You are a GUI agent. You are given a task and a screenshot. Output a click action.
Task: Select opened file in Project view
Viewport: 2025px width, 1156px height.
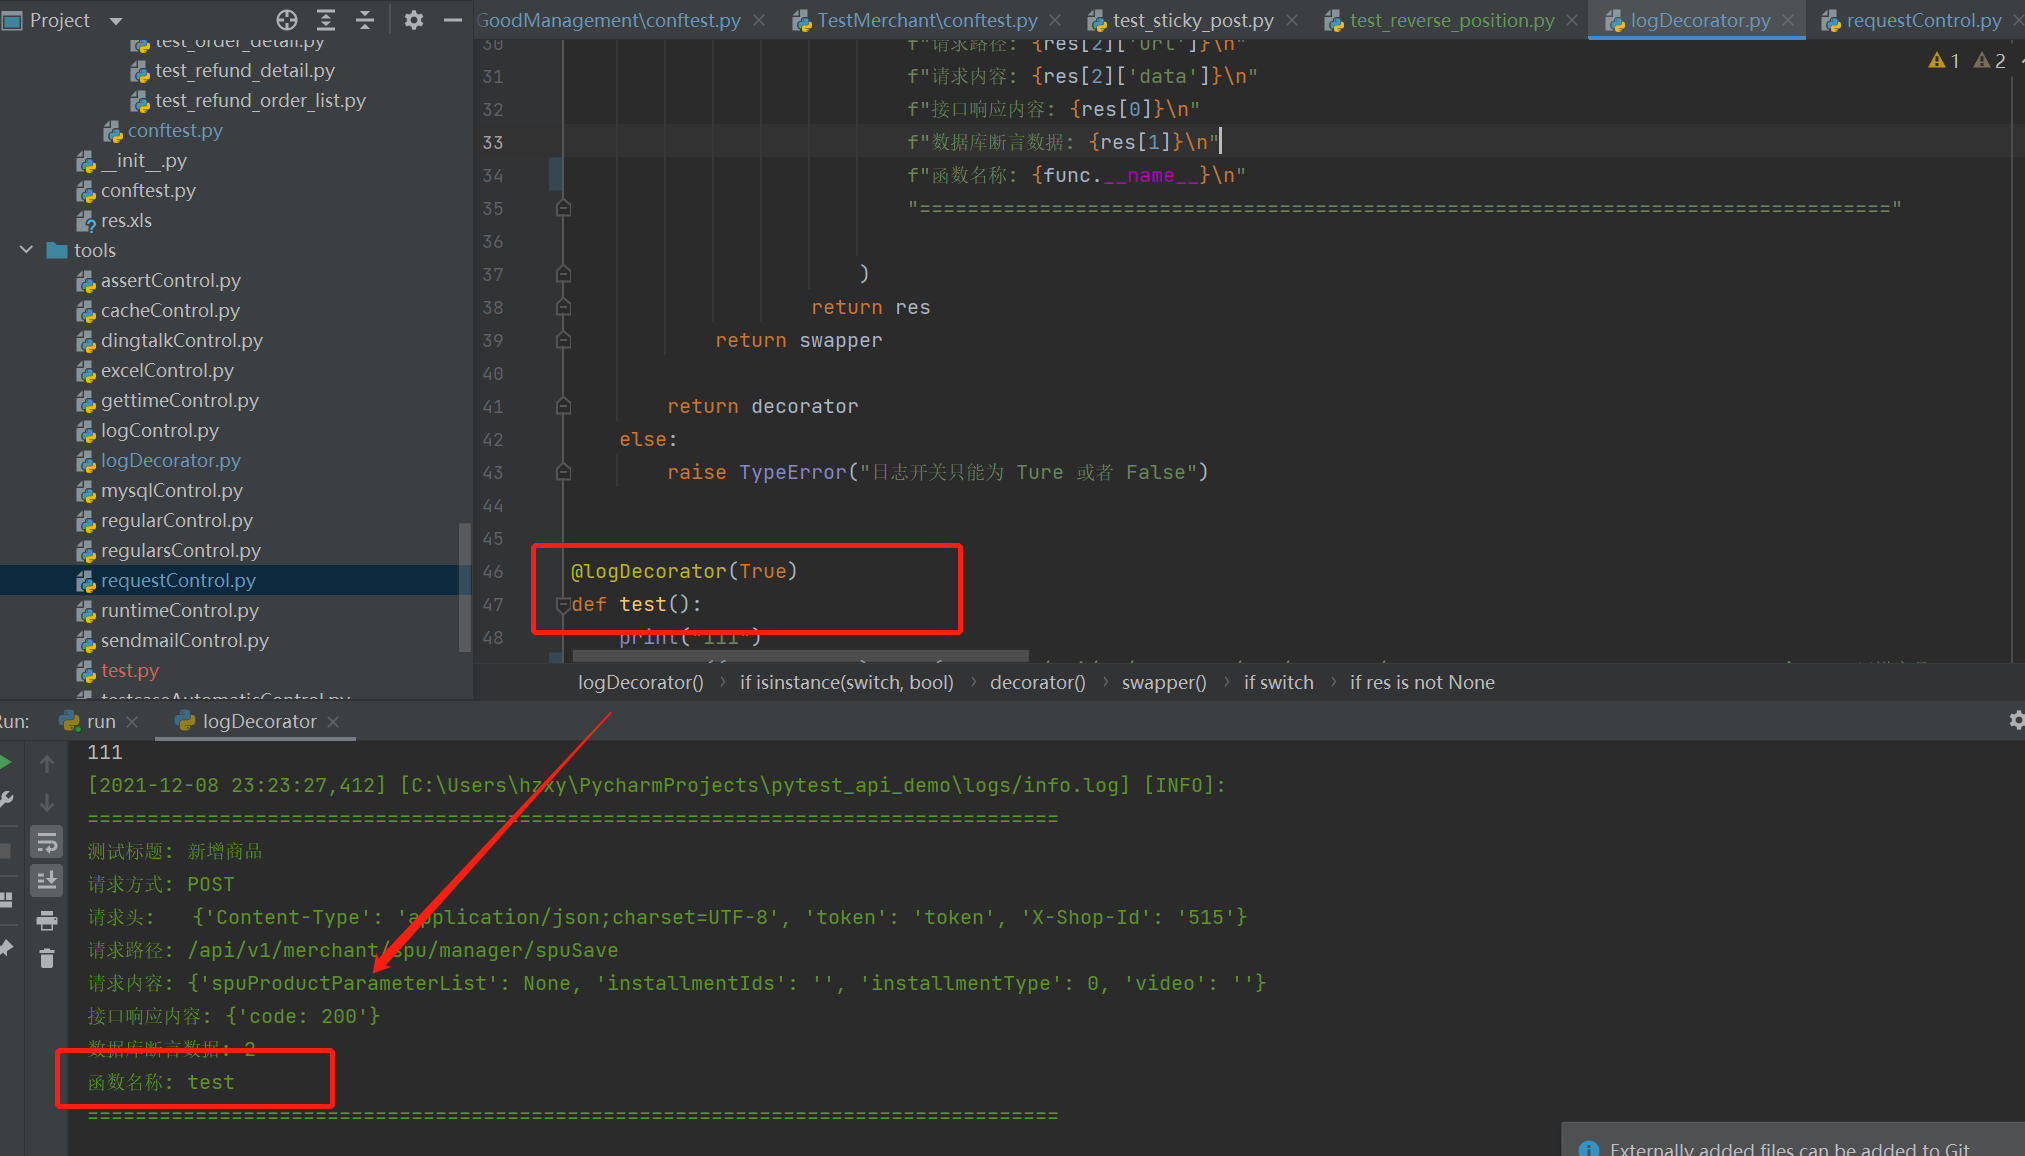[x=287, y=20]
